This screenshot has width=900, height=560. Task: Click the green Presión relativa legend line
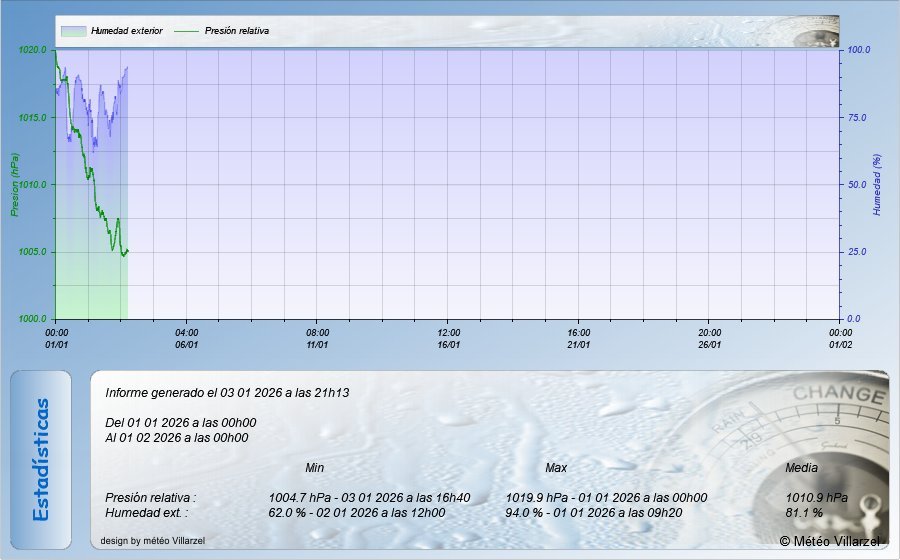click(x=186, y=31)
